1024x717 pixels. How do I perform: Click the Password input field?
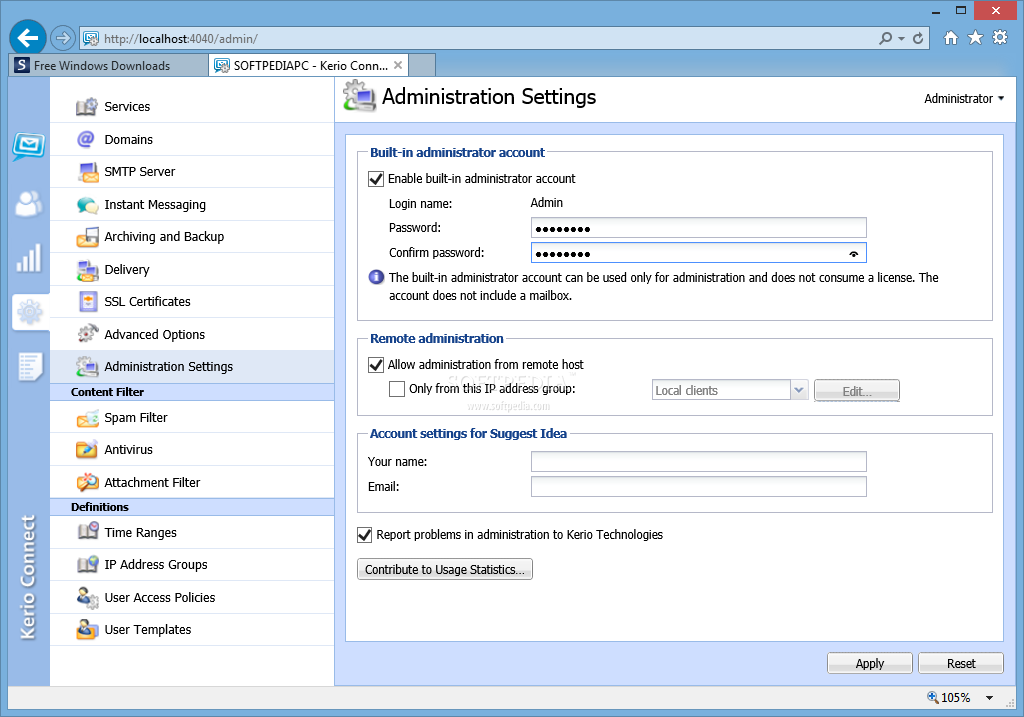[699, 228]
